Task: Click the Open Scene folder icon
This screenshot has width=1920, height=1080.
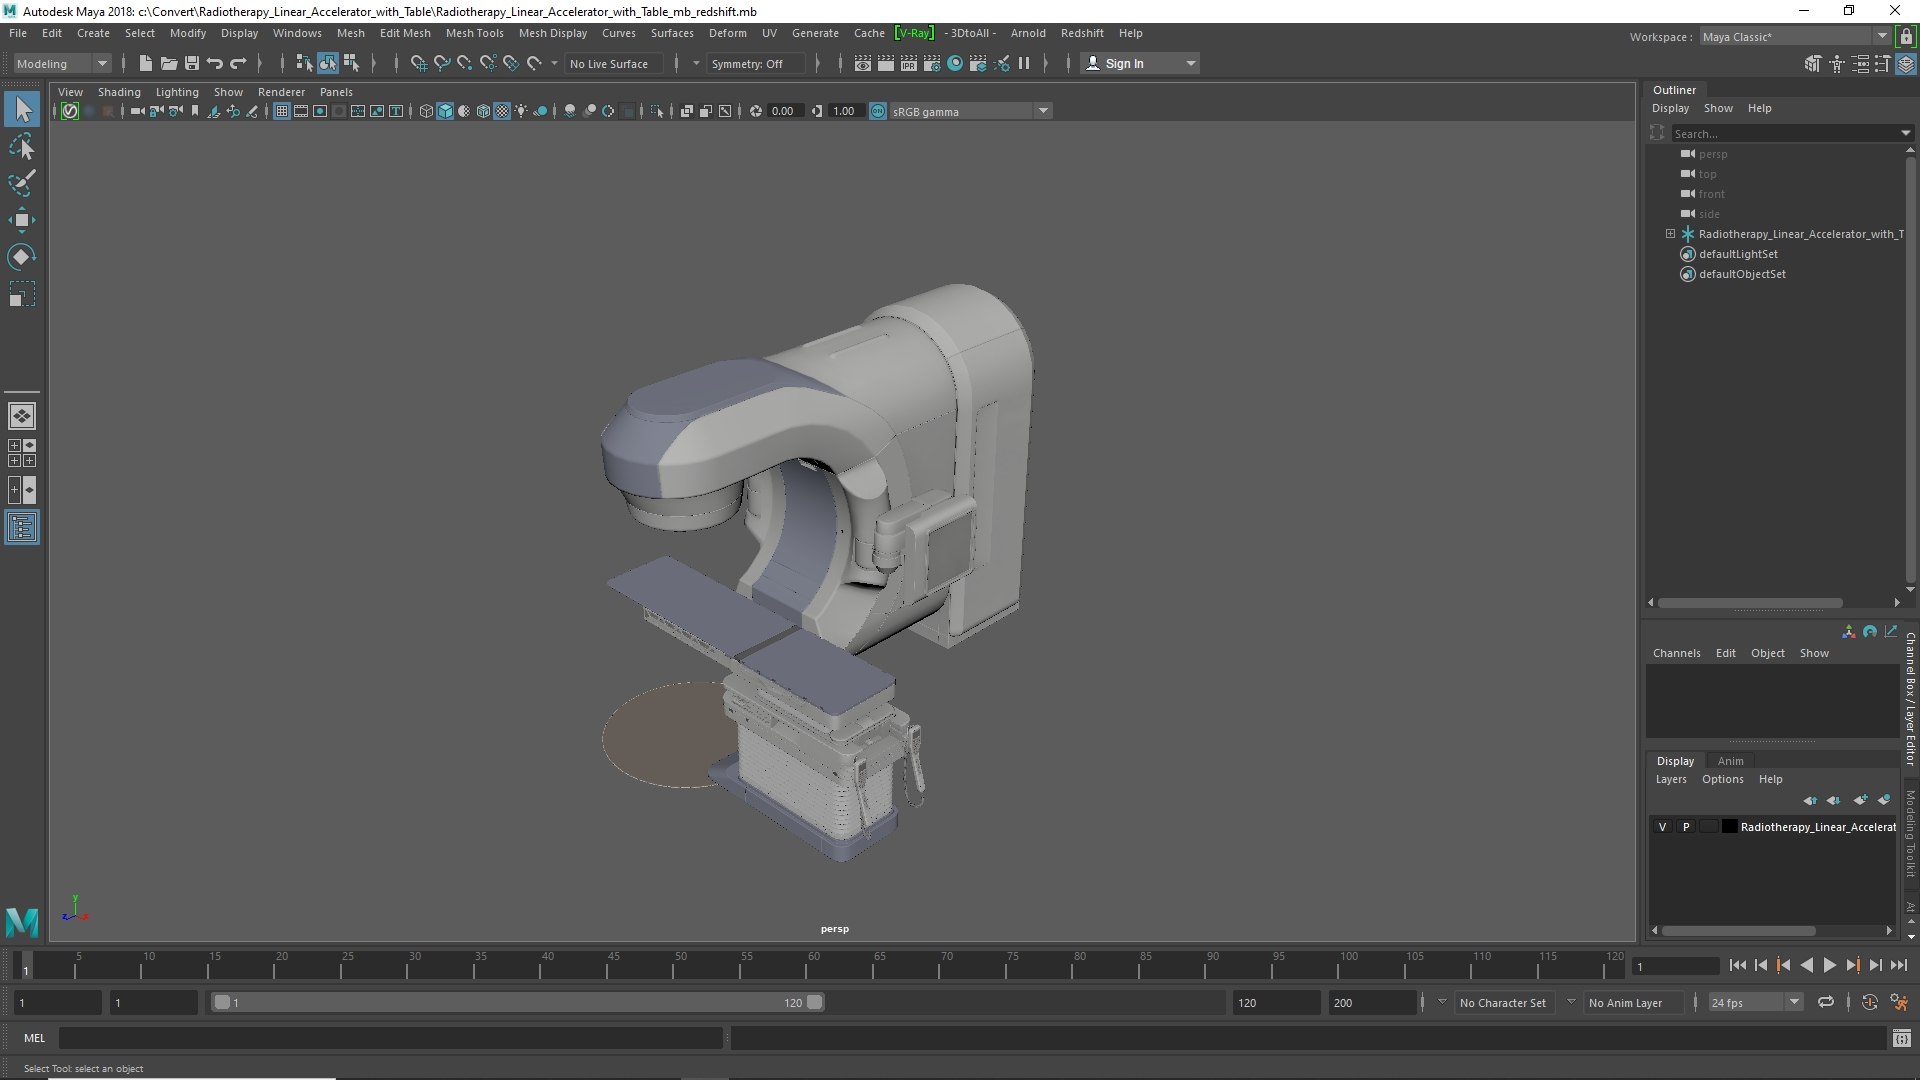Action: coord(169,63)
